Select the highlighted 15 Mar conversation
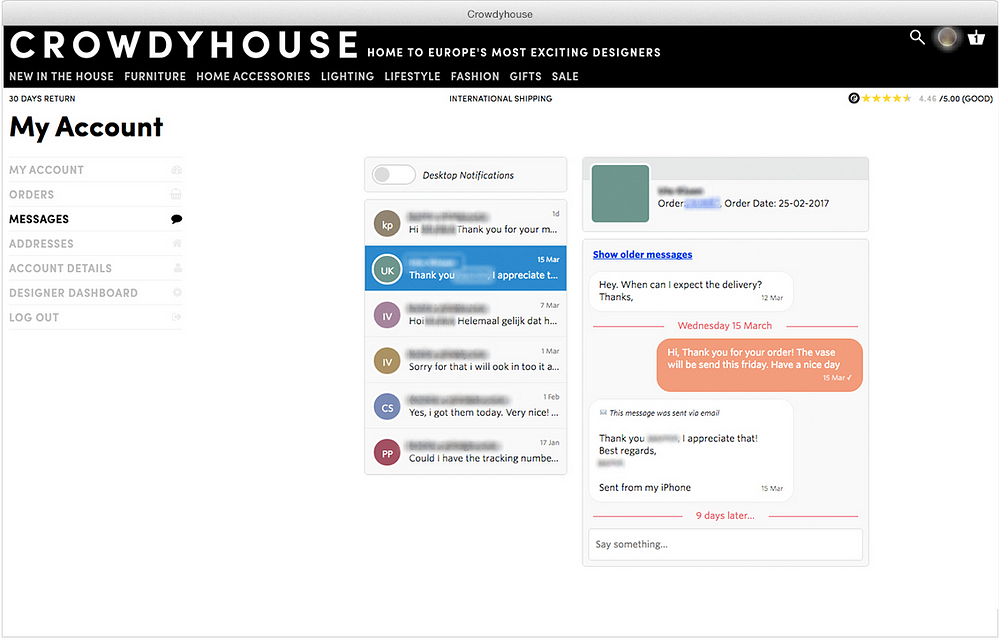This screenshot has width=1000, height=640. click(x=466, y=268)
